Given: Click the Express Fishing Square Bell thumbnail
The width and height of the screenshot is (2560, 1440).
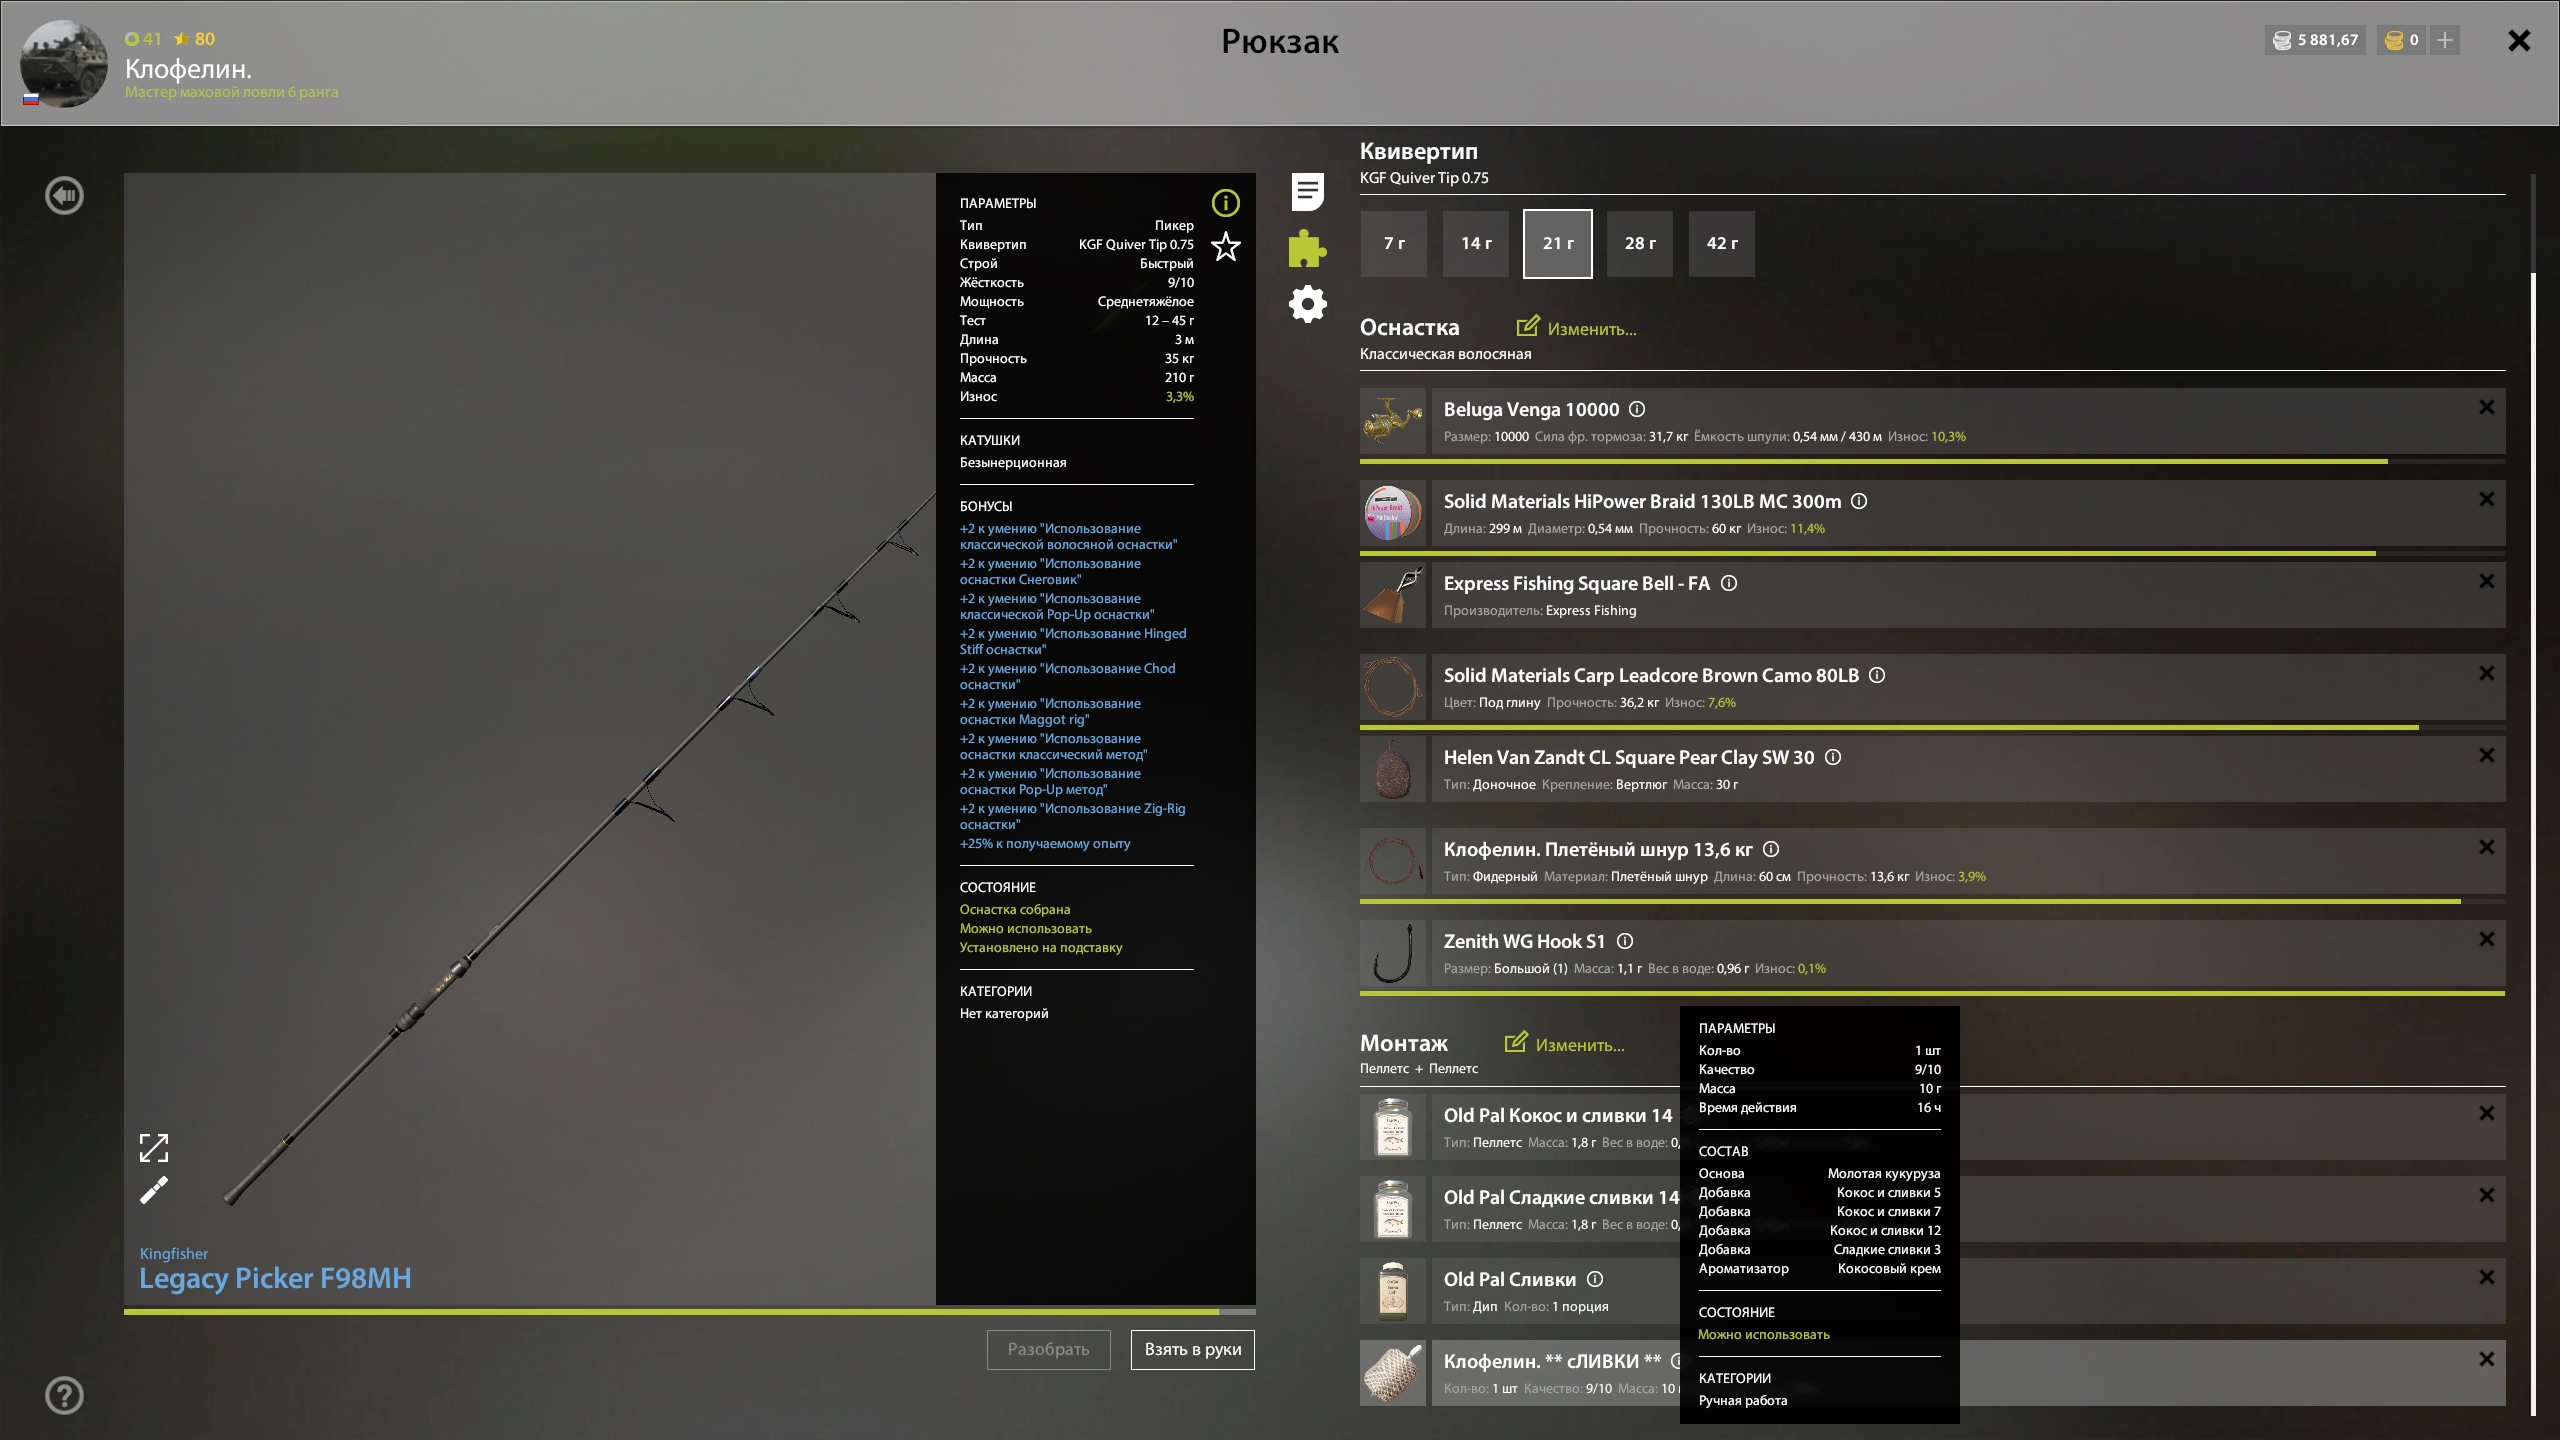Looking at the screenshot, I should (x=1393, y=595).
